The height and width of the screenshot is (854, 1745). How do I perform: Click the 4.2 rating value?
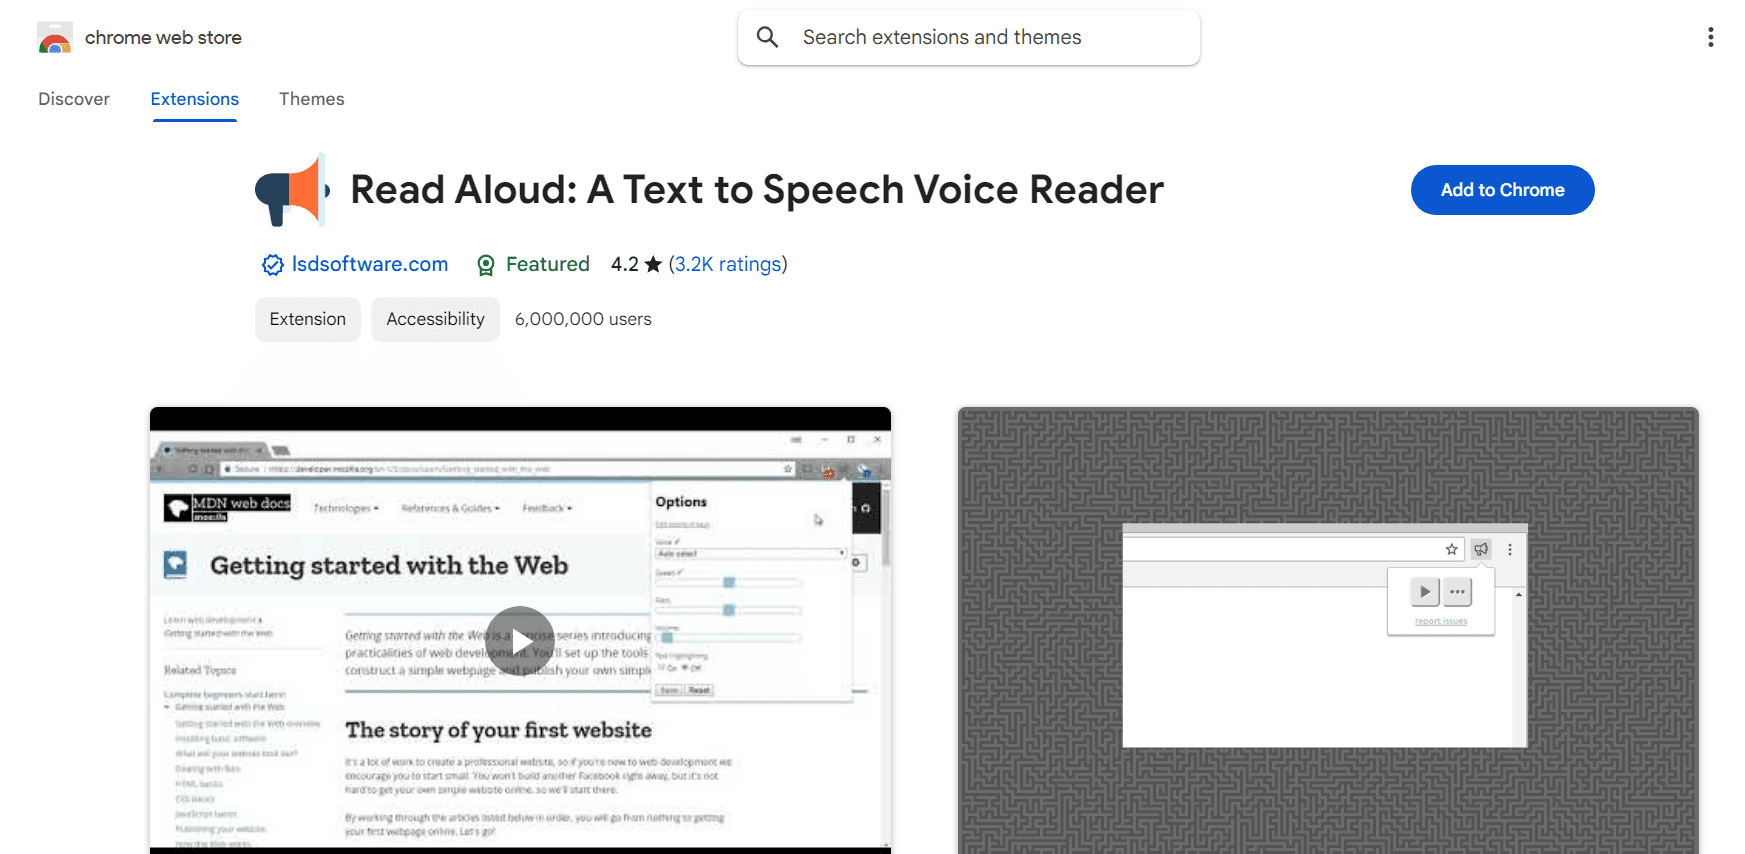(x=625, y=264)
